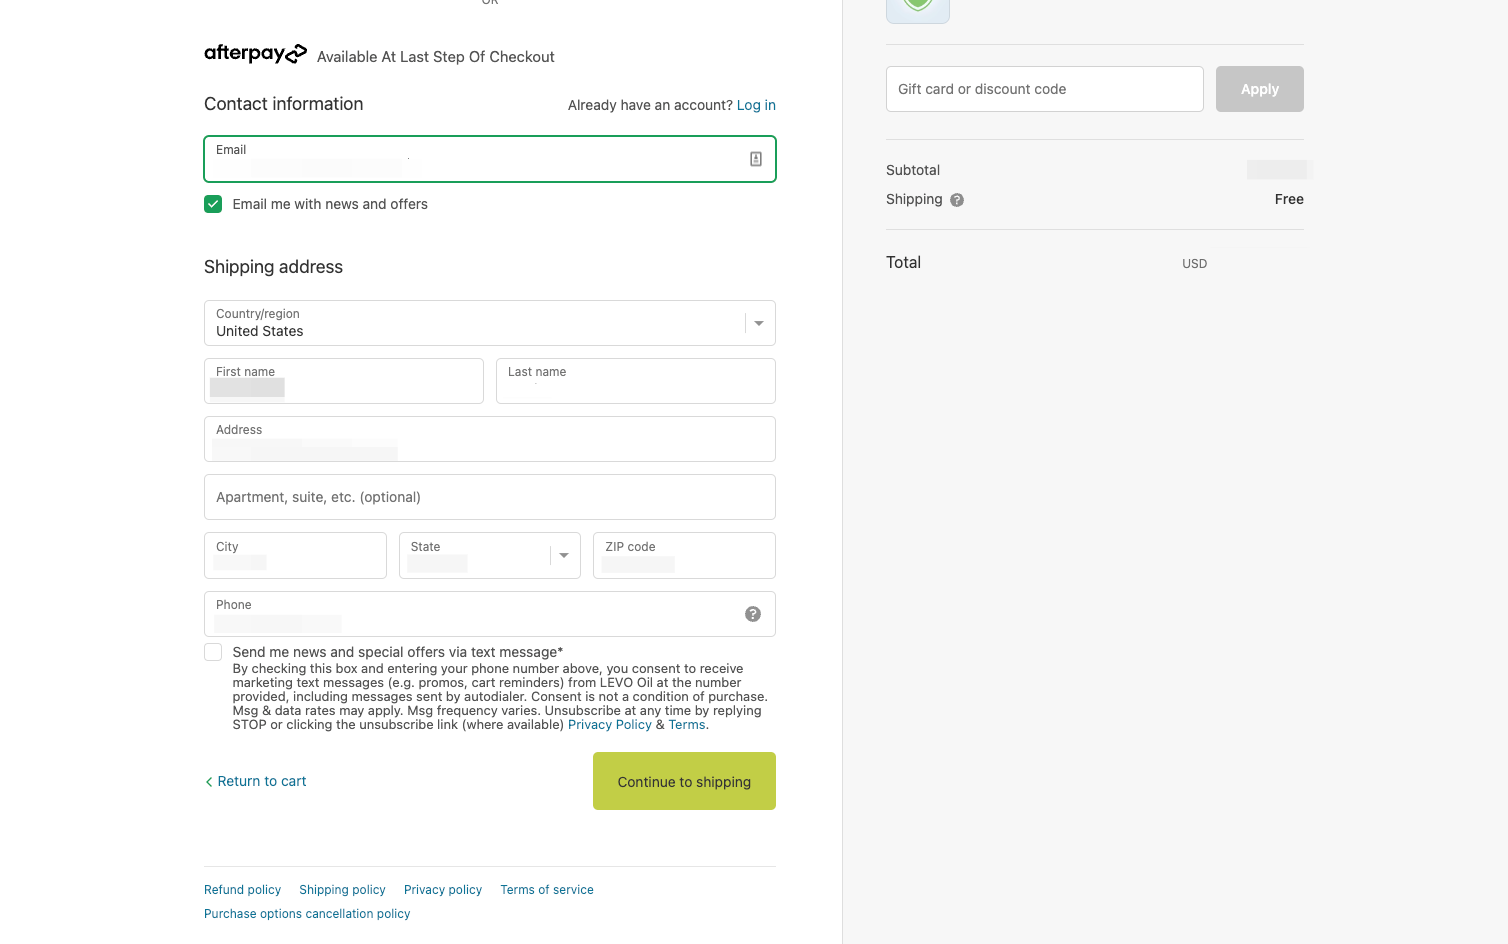Image resolution: width=1508 pixels, height=944 pixels.
Task: Click the Contact information heading
Action: click(x=284, y=104)
